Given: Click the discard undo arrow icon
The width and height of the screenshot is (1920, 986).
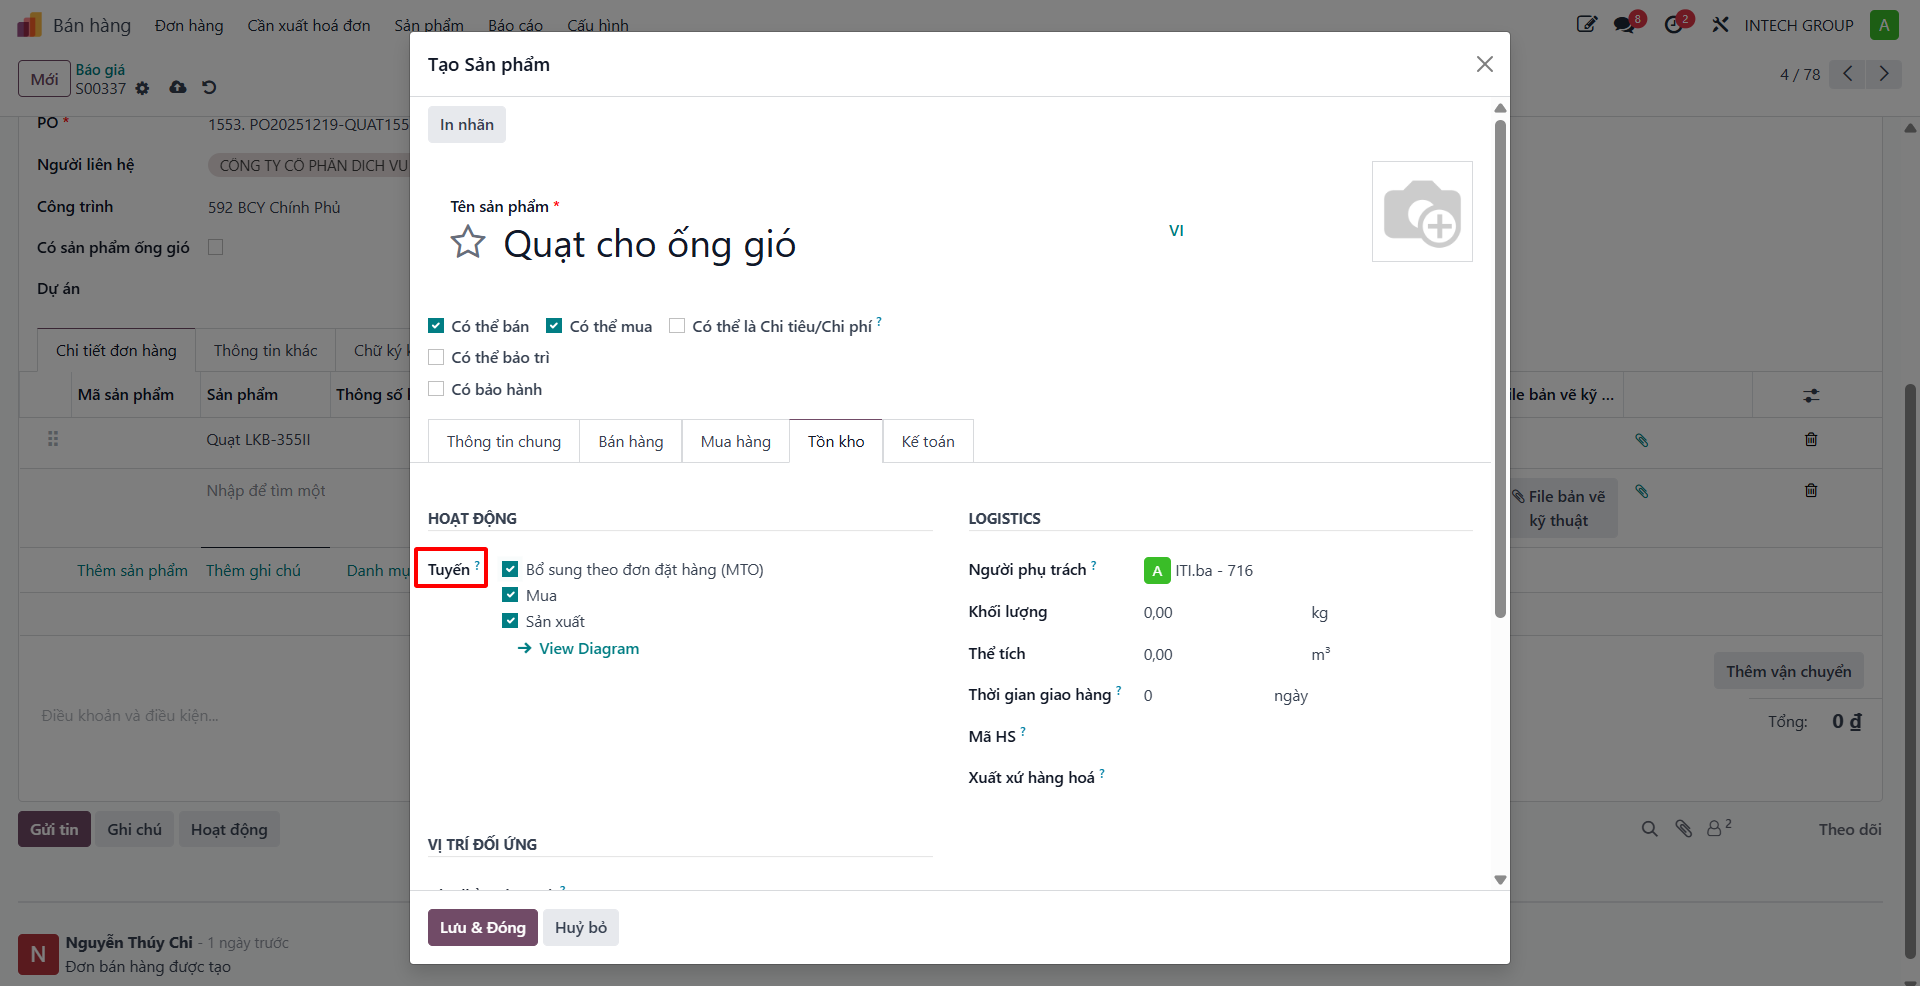Looking at the screenshot, I should point(209,87).
